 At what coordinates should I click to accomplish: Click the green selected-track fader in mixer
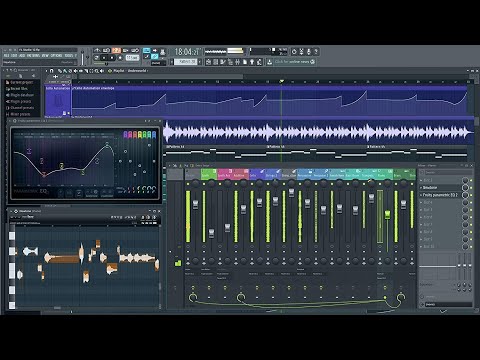(x=387, y=215)
